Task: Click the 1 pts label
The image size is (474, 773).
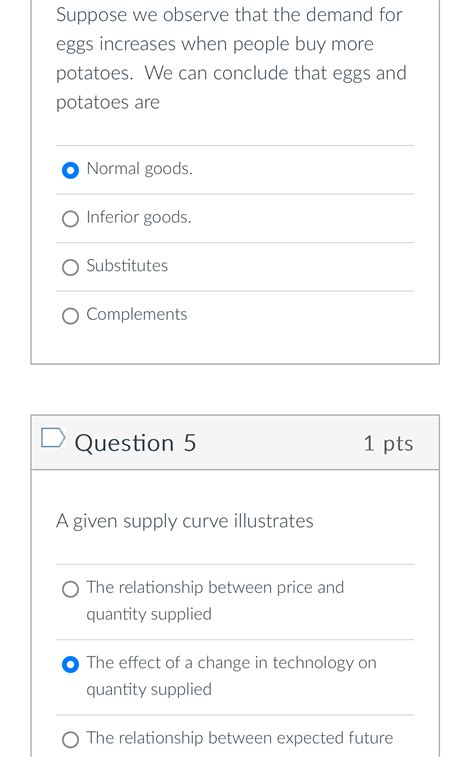Action: coord(388,443)
